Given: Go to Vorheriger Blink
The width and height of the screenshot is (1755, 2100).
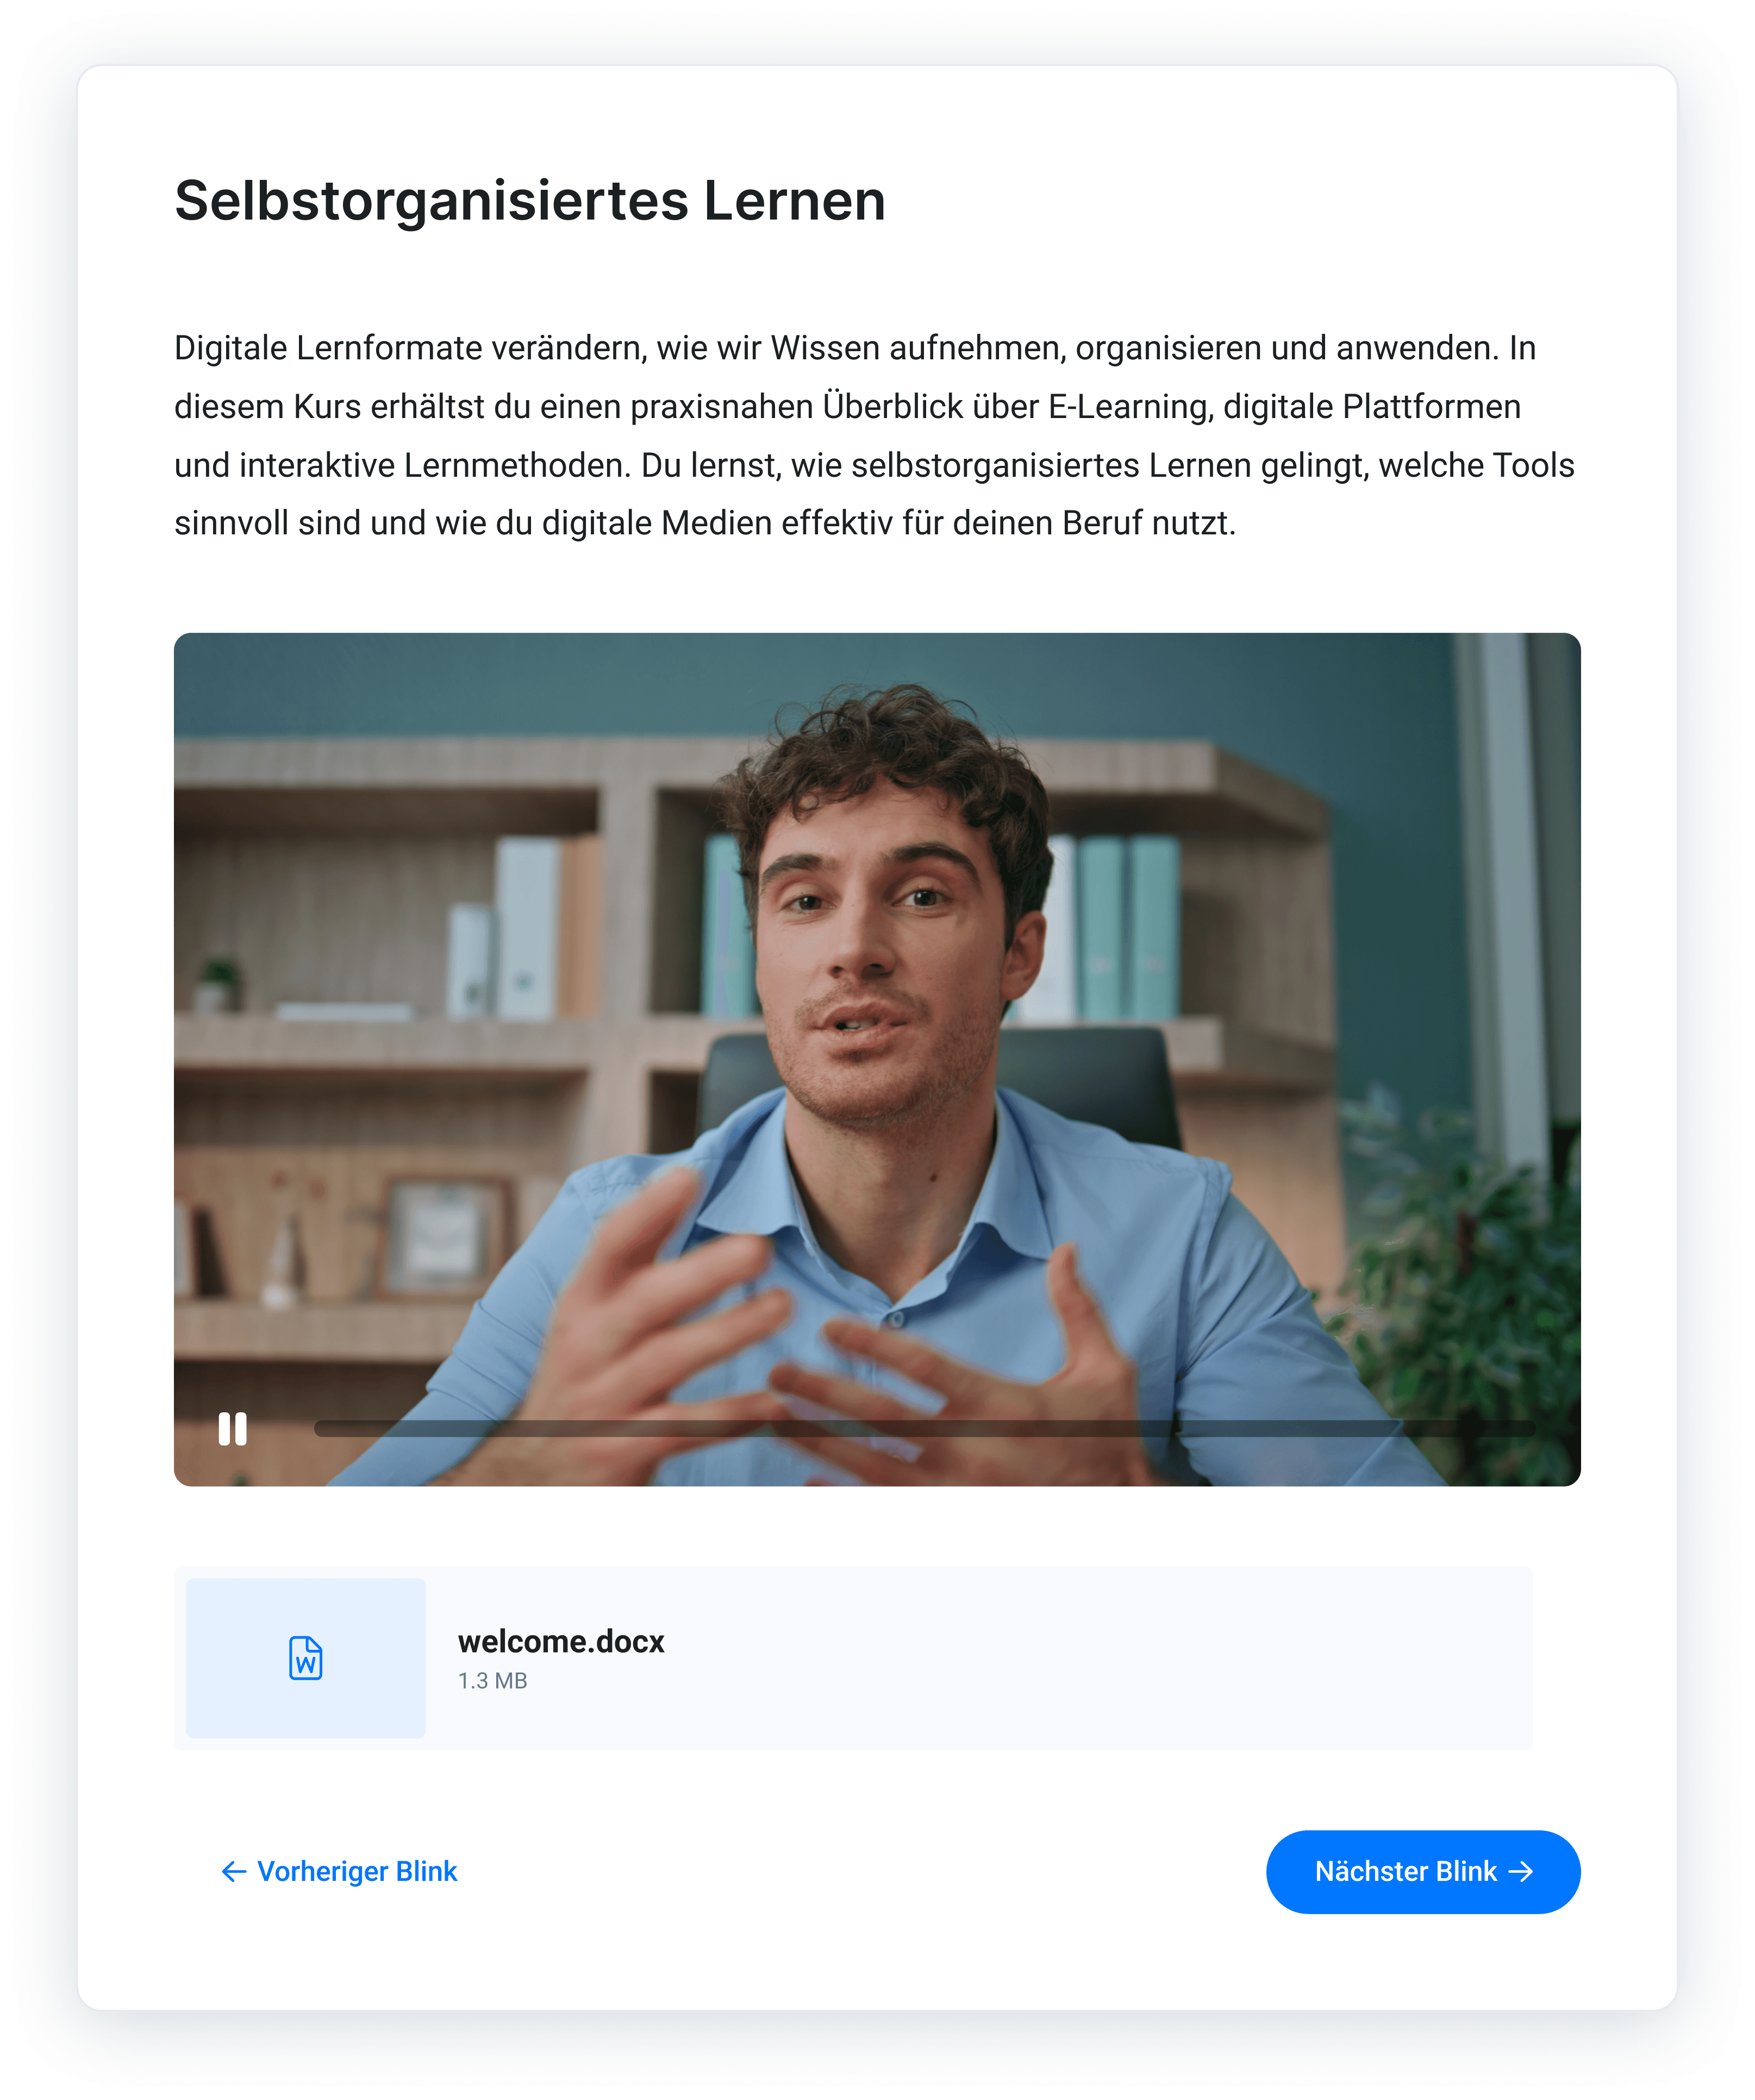Looking at the screenshot, I should (x=339, y=1871).
